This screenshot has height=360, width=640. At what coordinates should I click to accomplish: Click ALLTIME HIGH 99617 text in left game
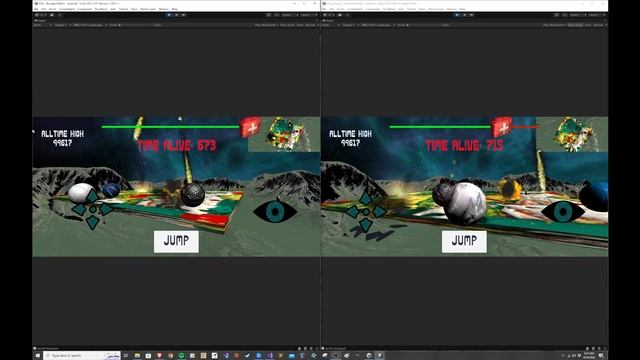point(62,138)
